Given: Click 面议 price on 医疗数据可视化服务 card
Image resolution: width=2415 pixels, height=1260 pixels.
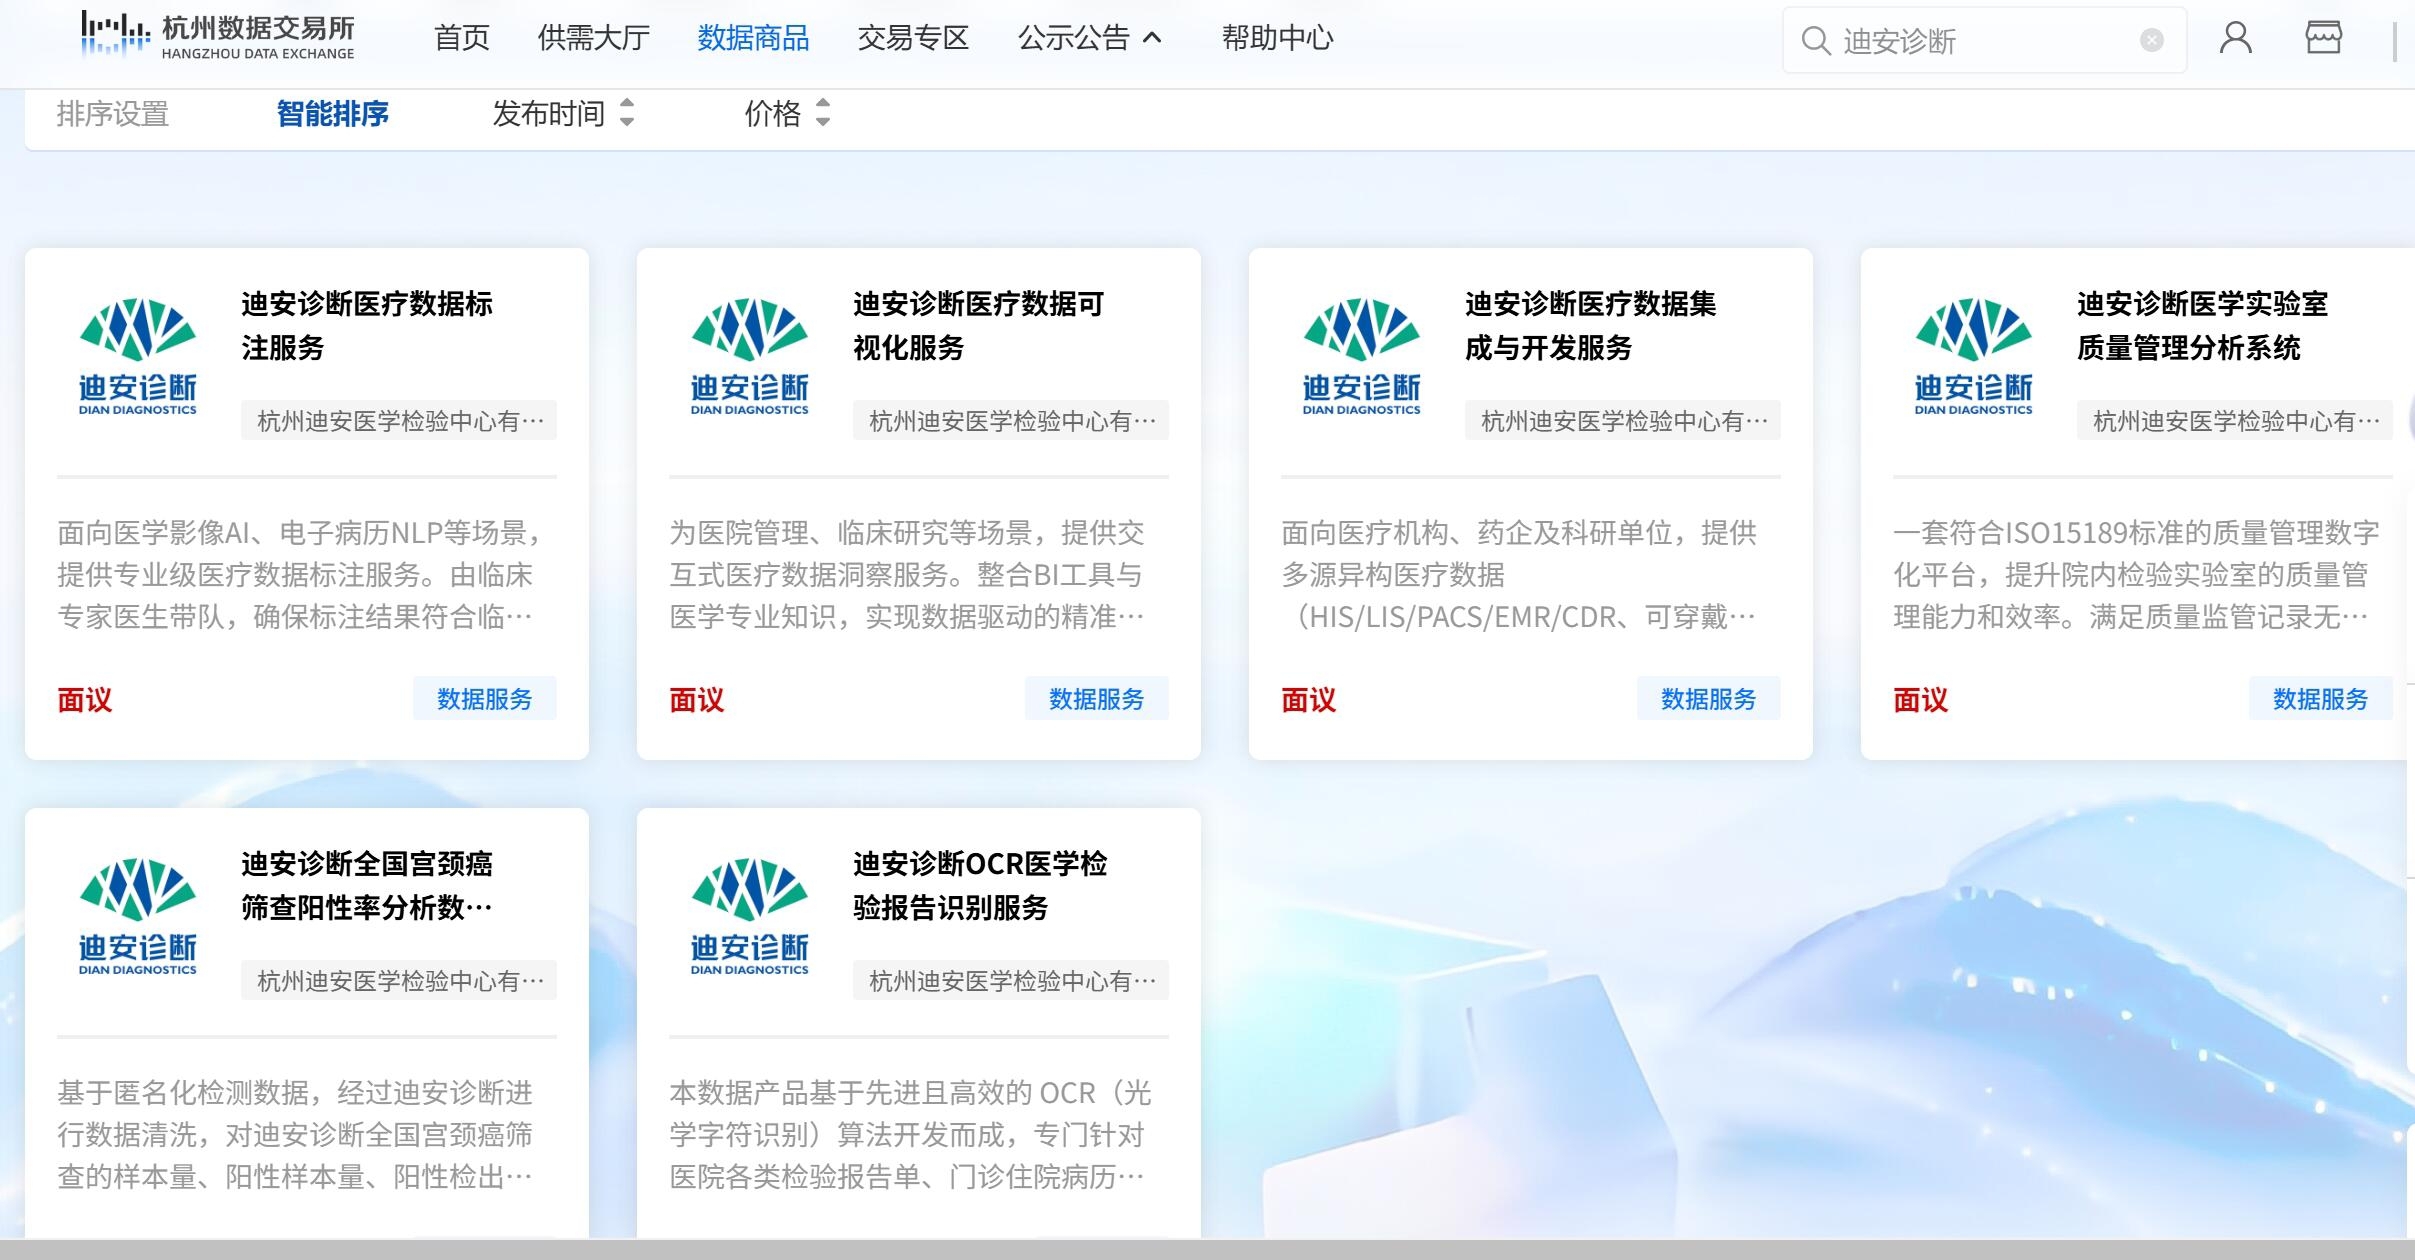Looking at the screenshot, I should point(697,700).
